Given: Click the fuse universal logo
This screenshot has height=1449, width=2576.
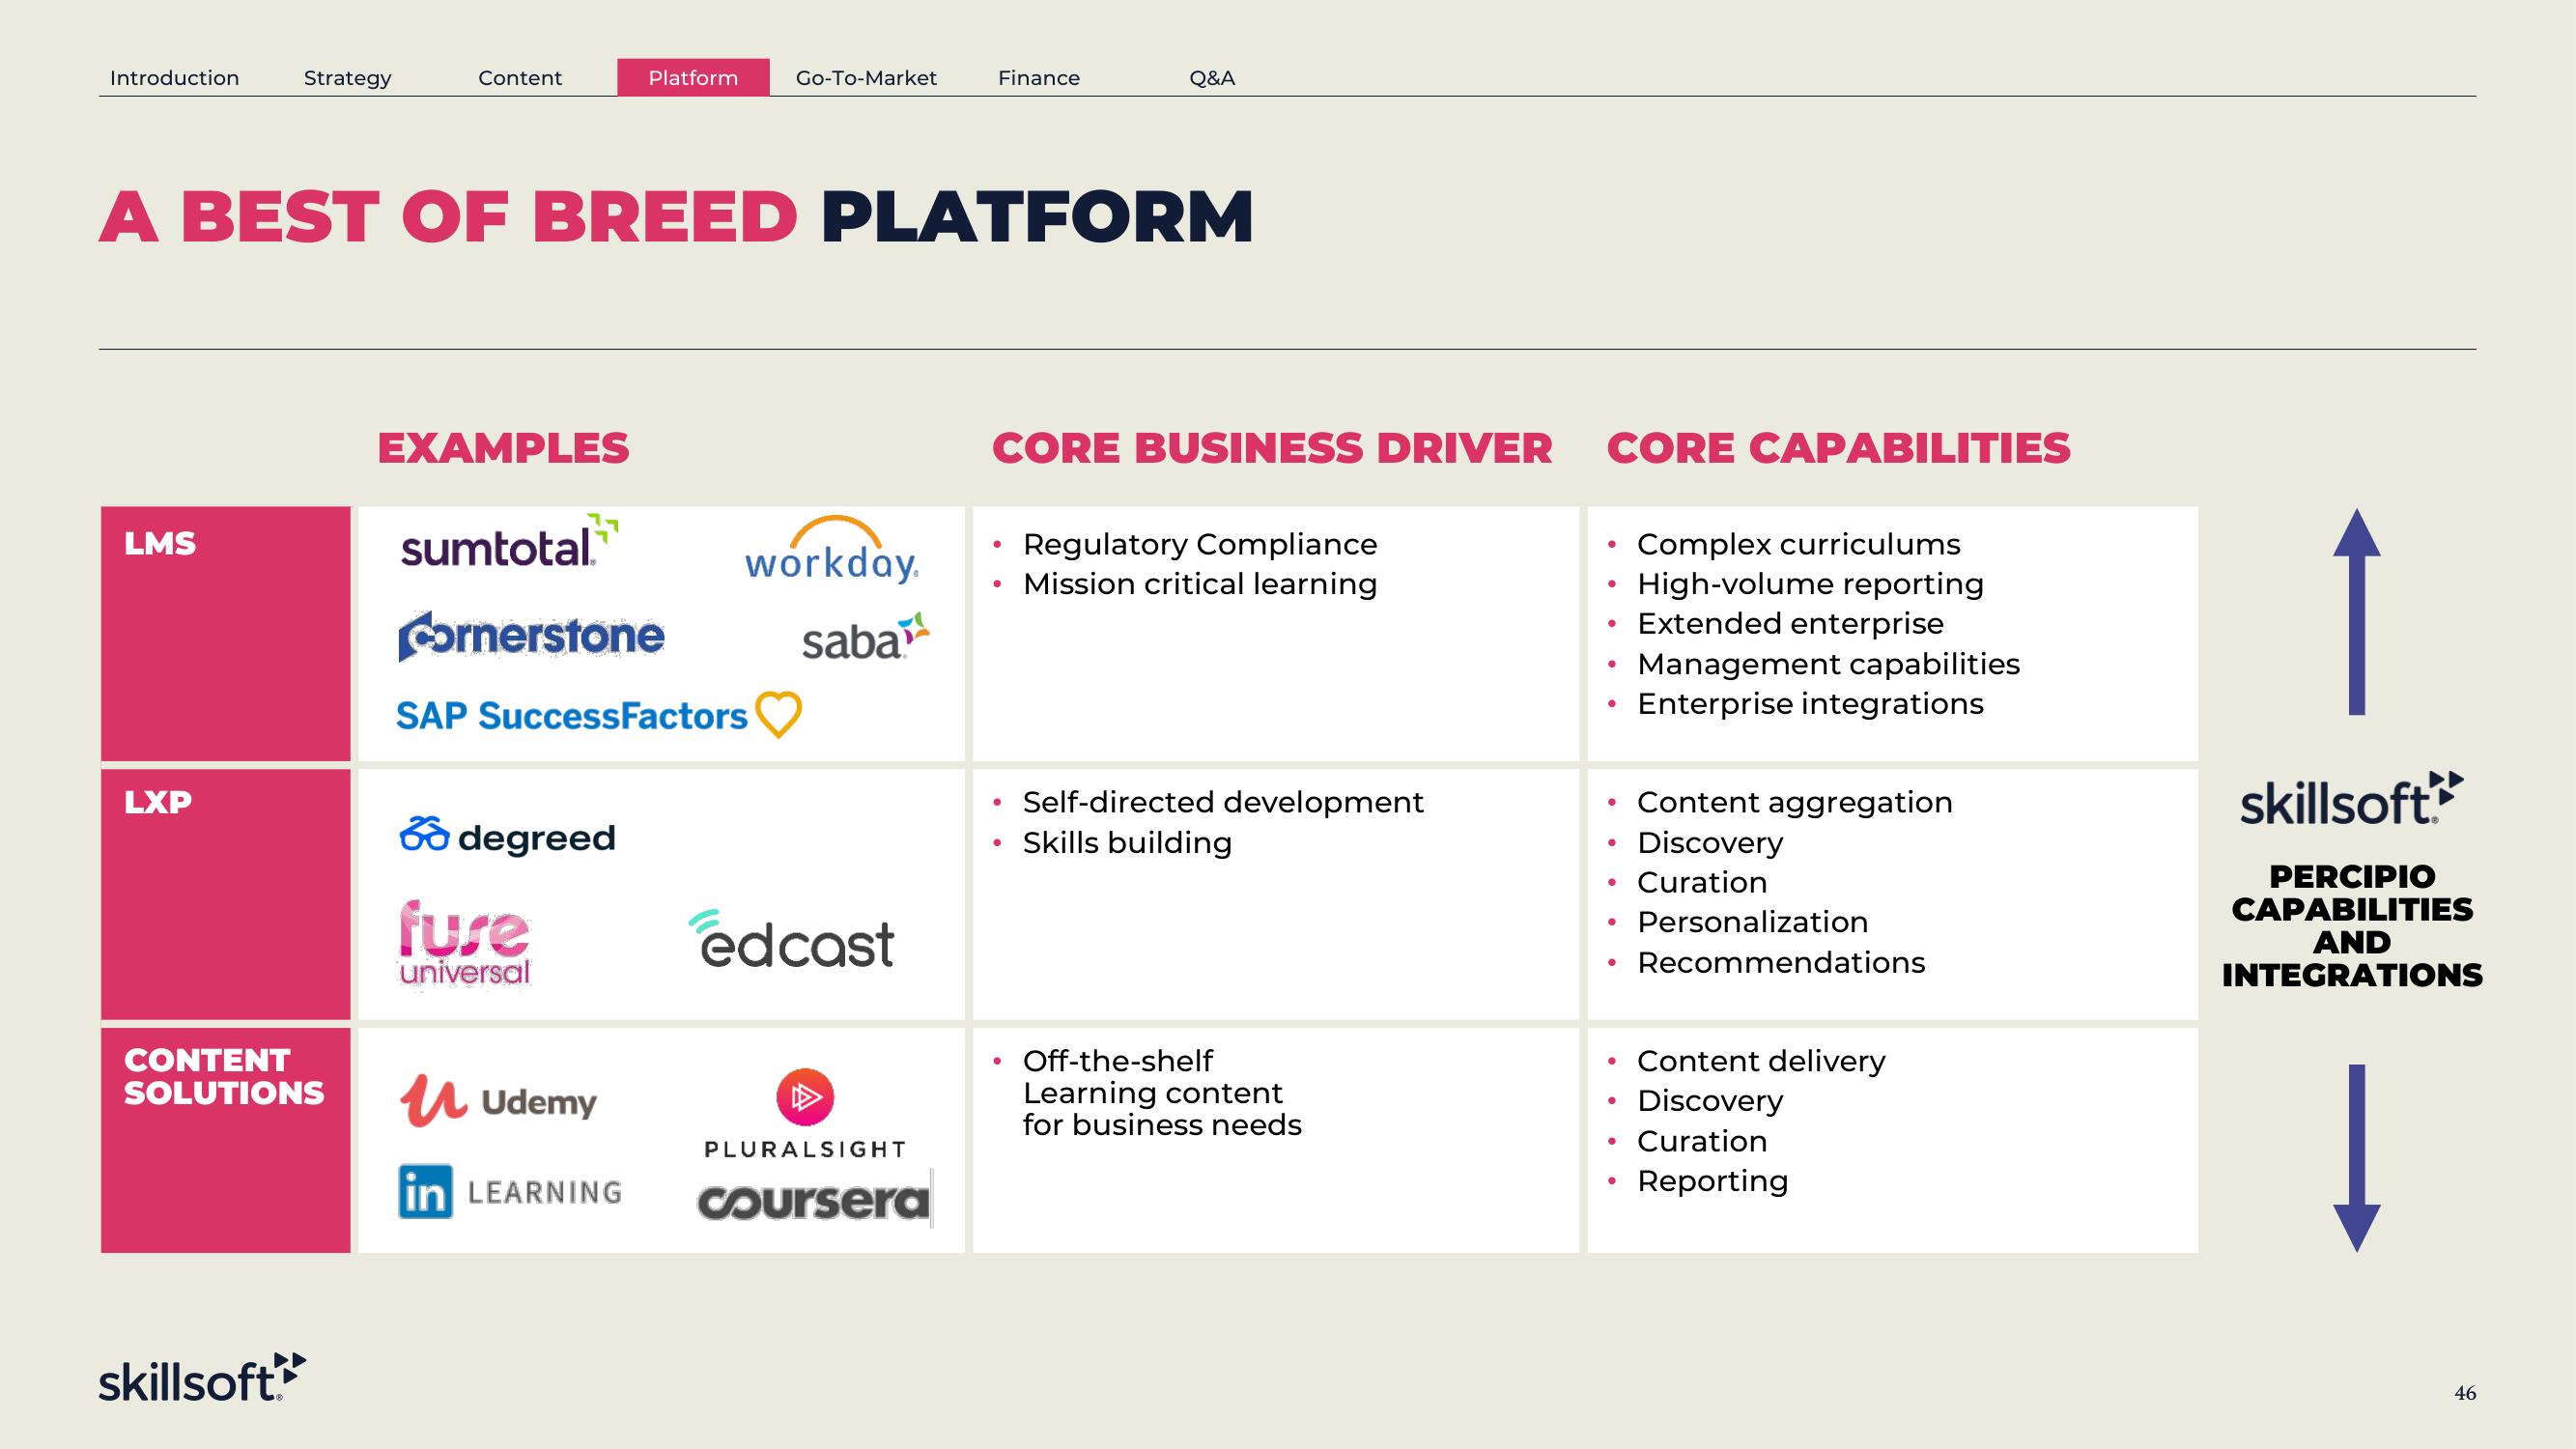Looking at the screenshot, I should click(x=465, y=944).
